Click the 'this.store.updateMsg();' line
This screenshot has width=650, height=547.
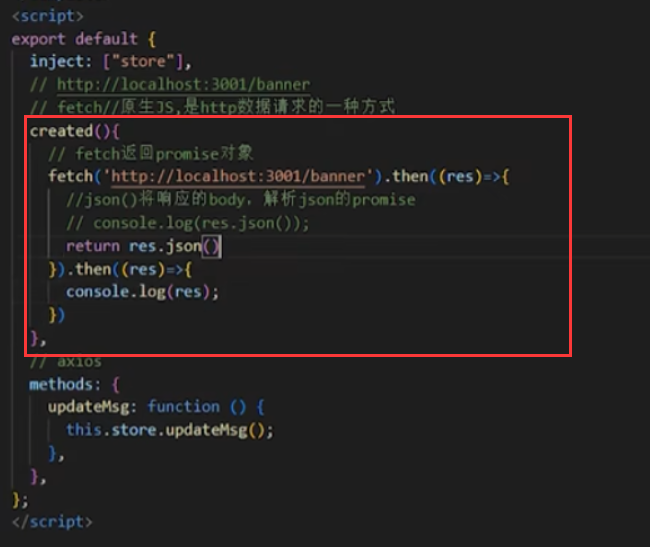pyautogui.click(x=170, y=431)
